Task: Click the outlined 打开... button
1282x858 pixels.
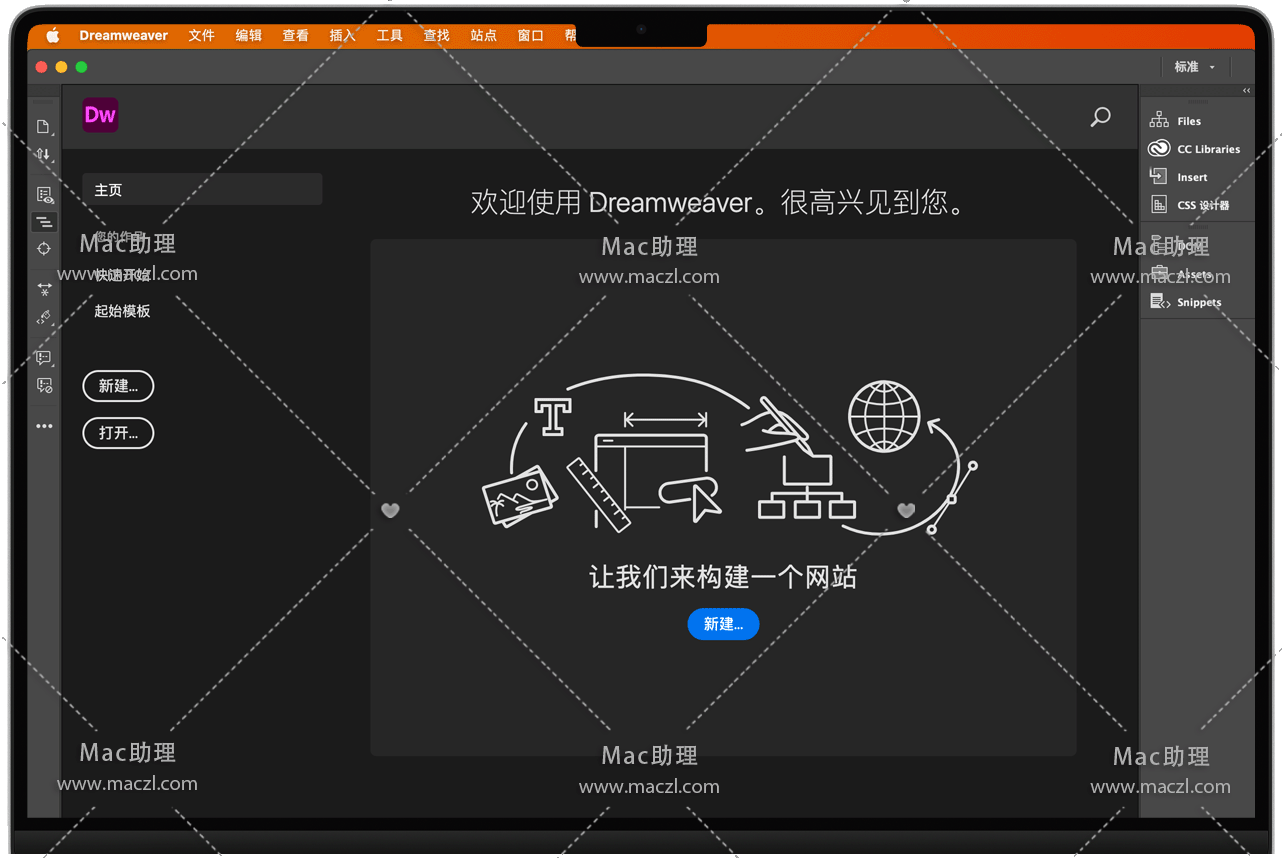Action: tap(118, 433)
